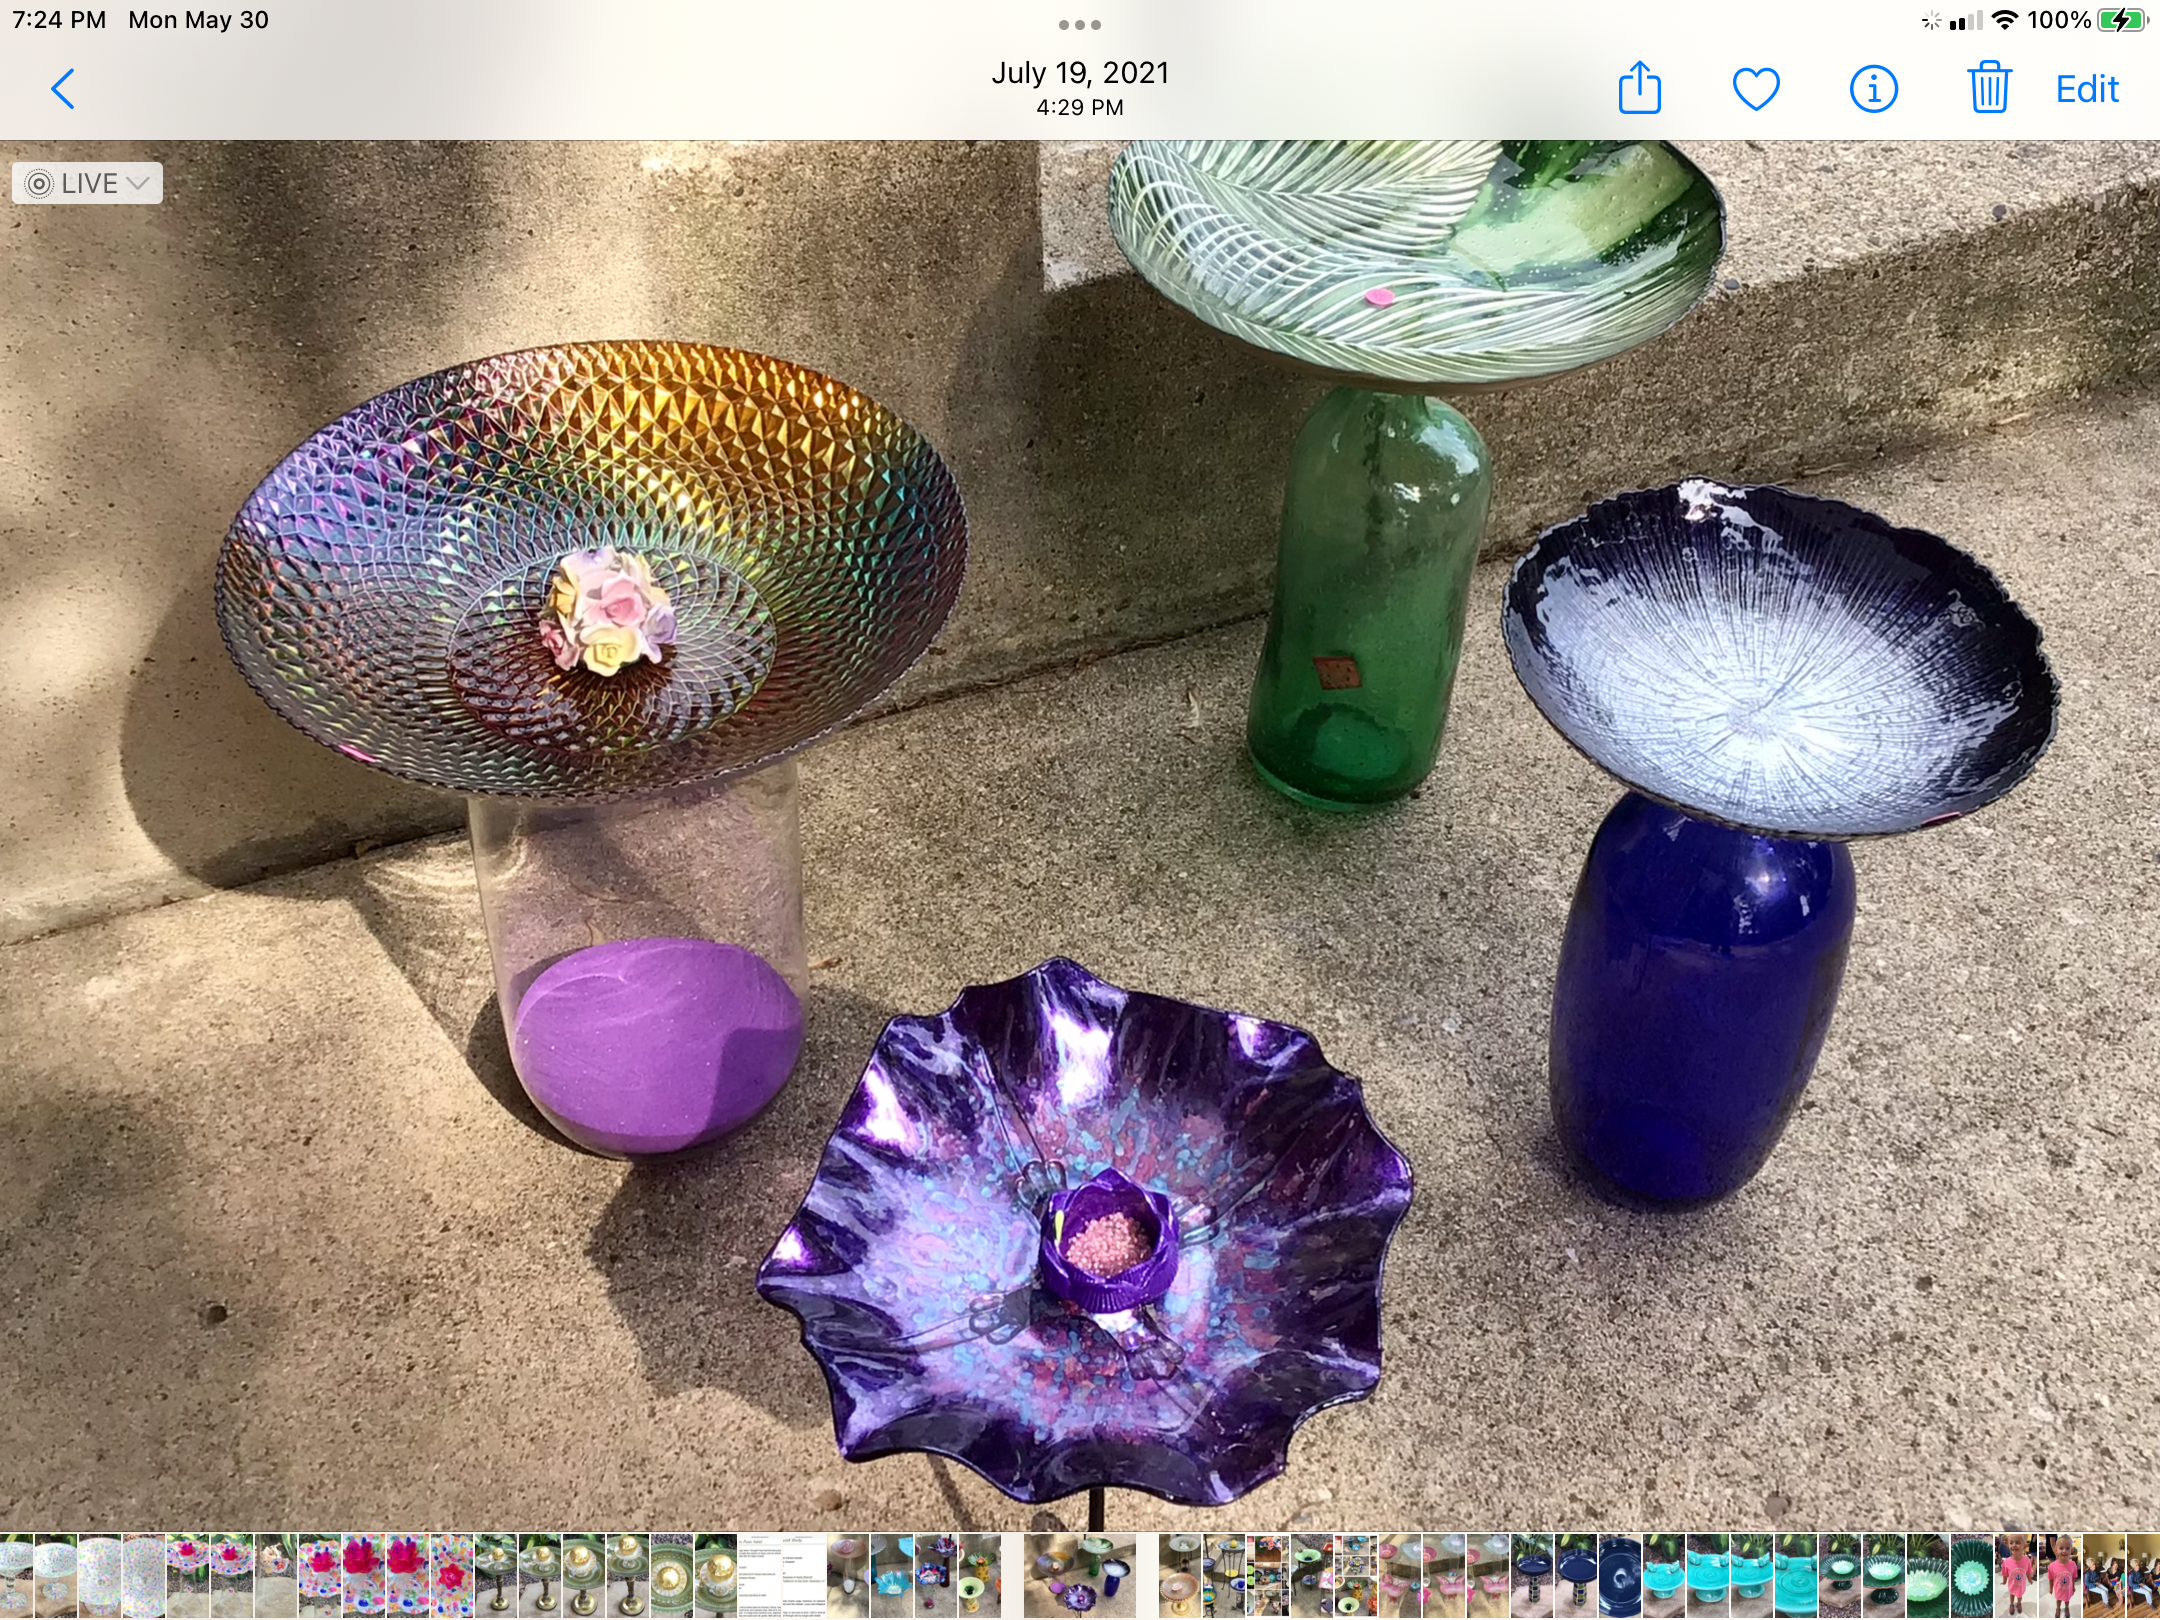Select the top-down gold ball plate thumbnail
The image size is (2160, 1620).
671,1577
